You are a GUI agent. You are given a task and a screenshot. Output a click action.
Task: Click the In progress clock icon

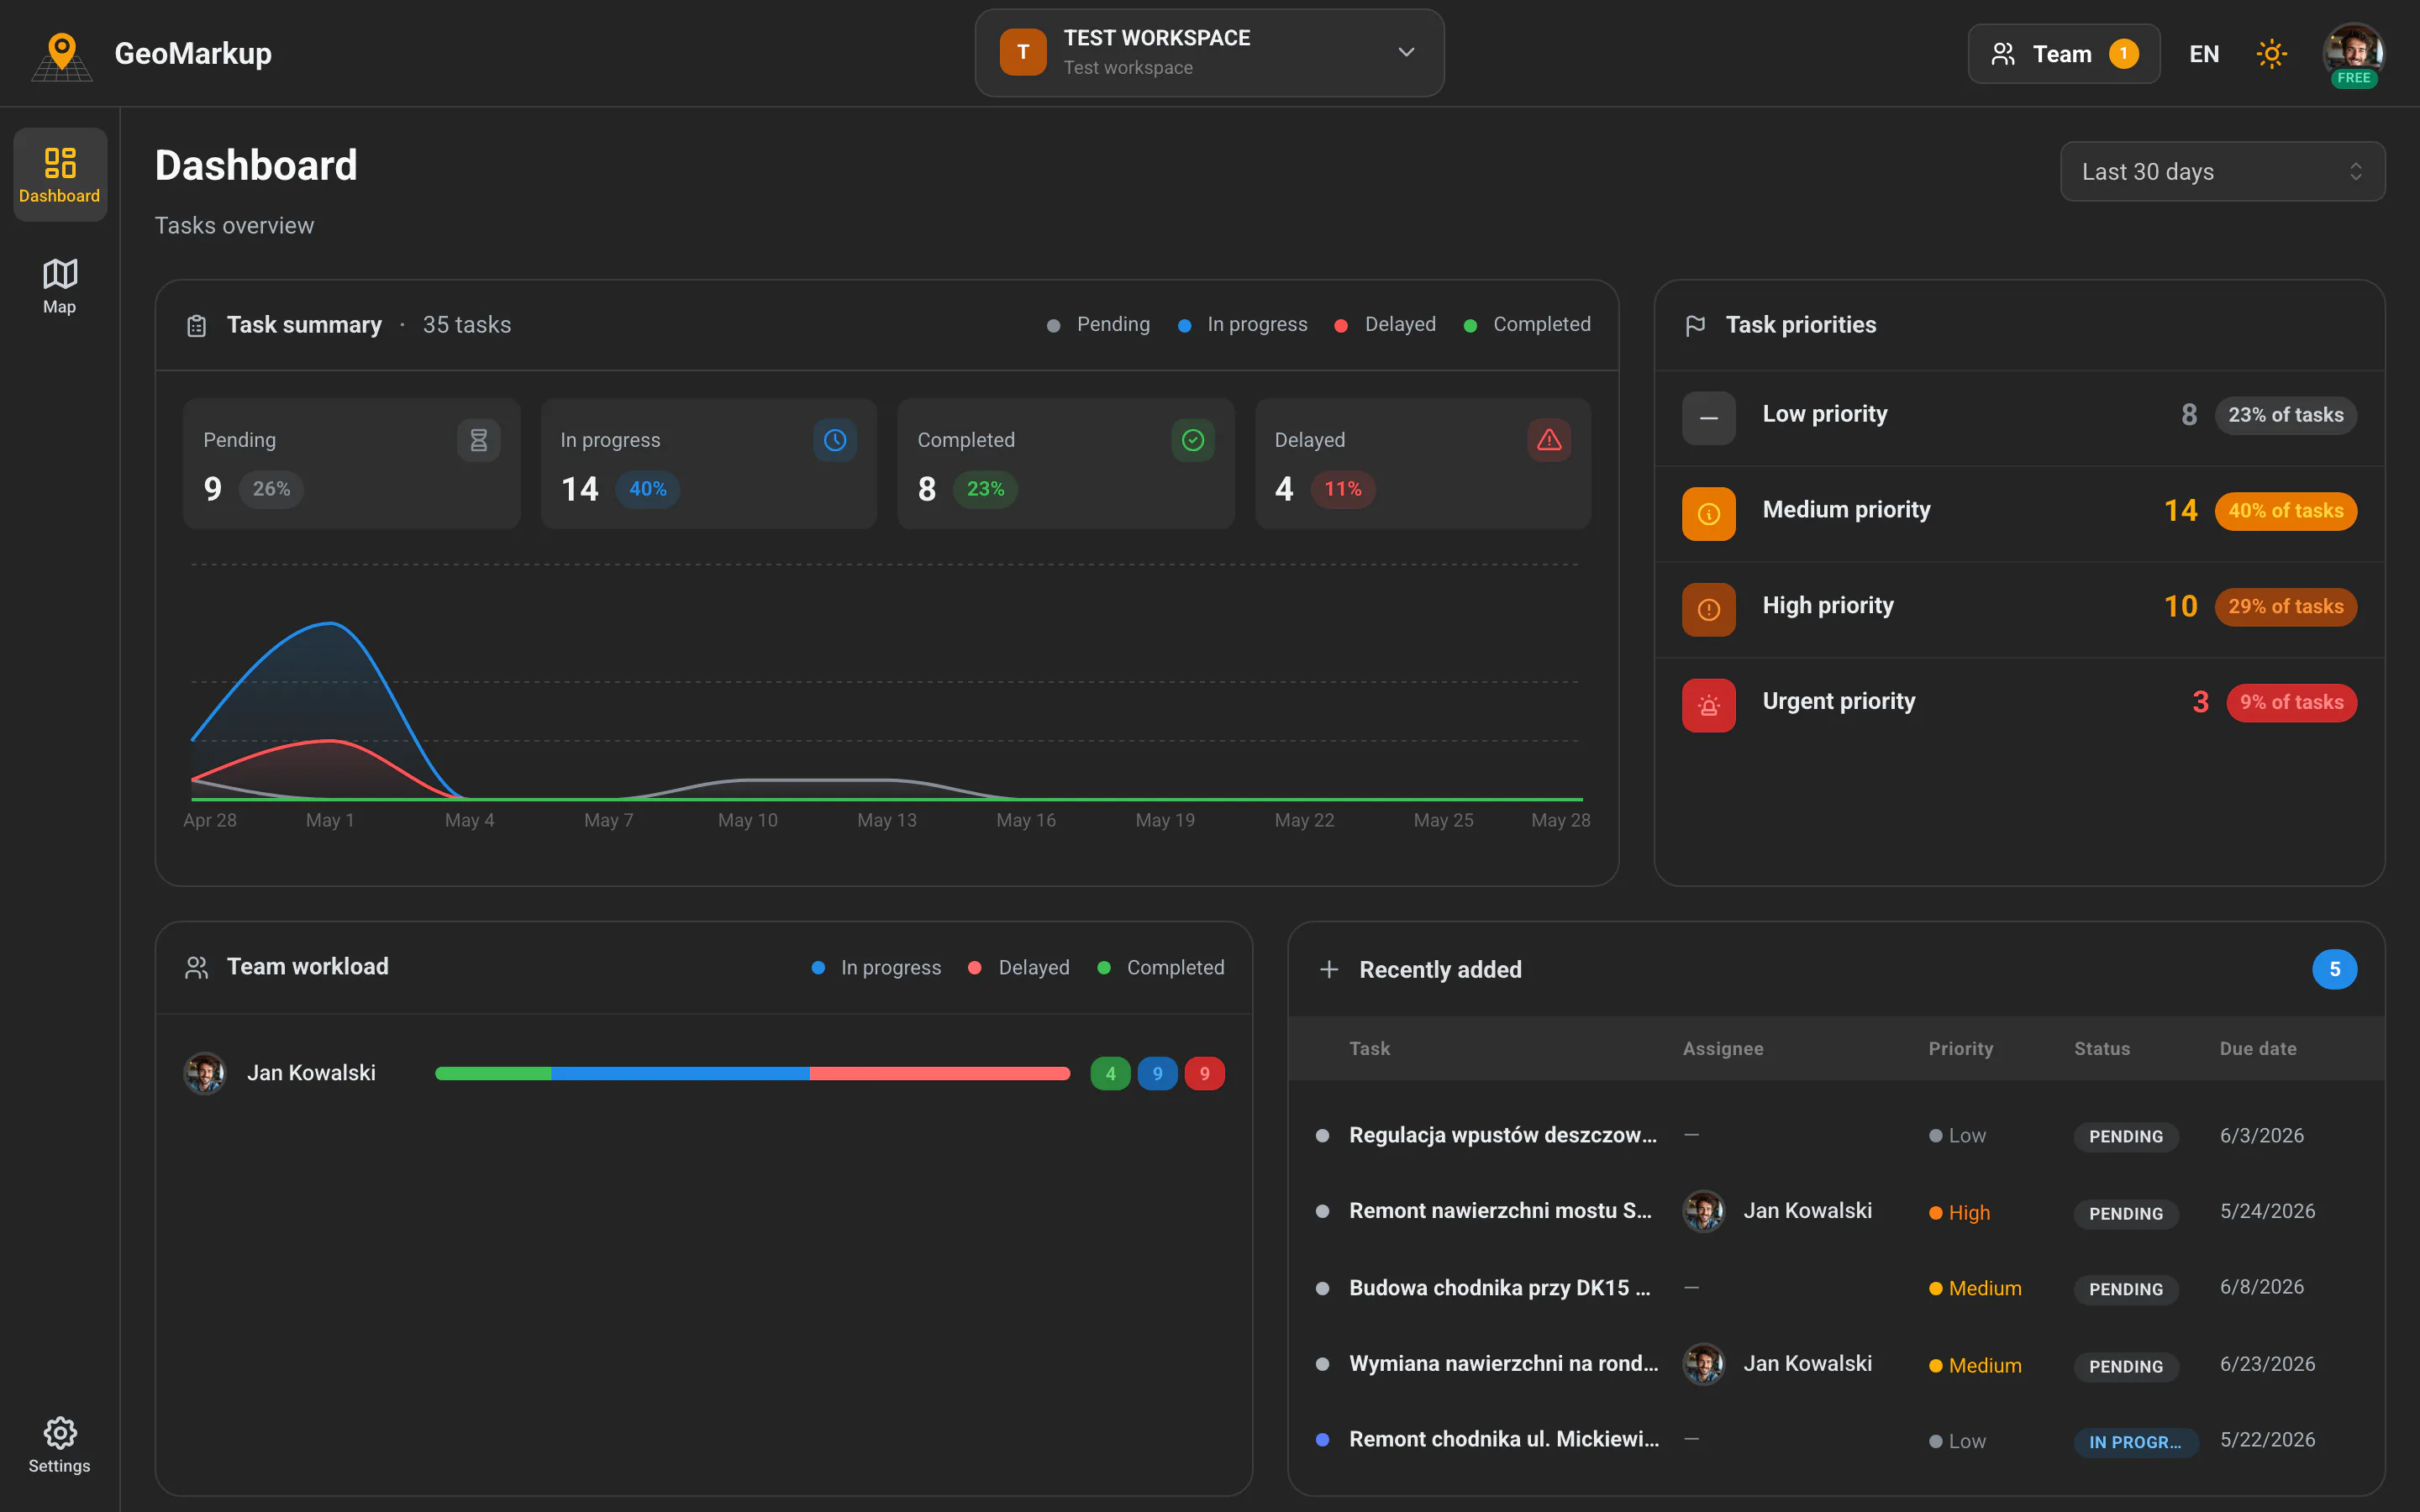(x=835, y=440)
